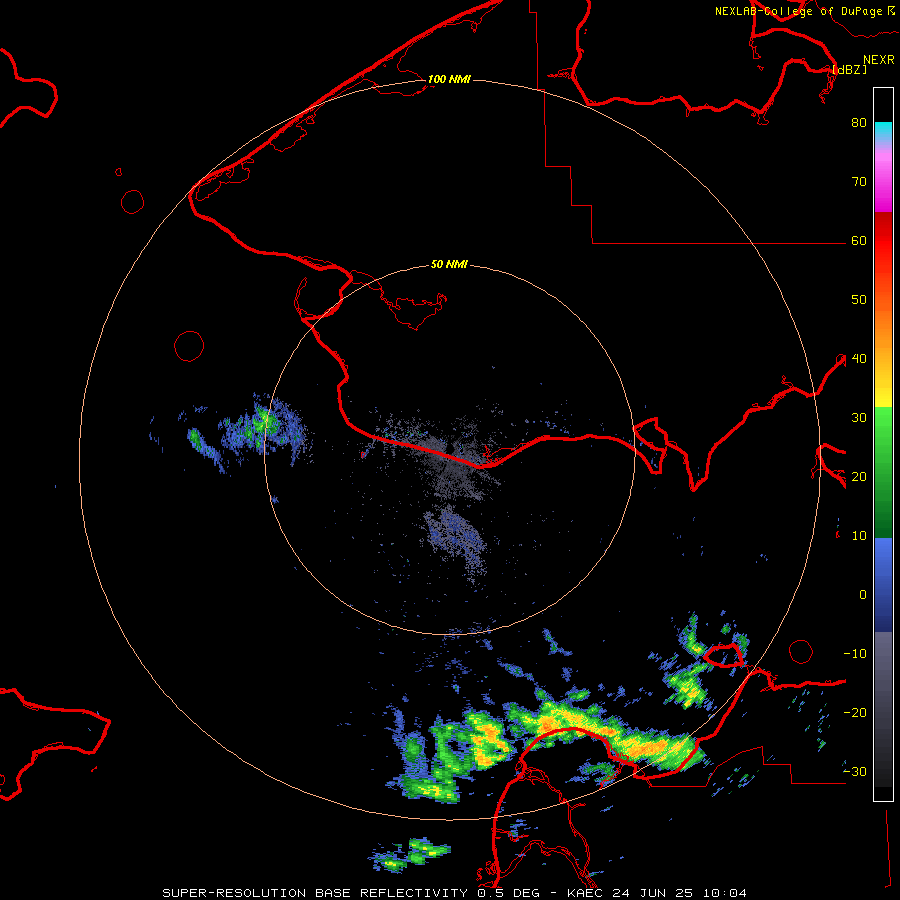Click the dBZ reflectivity color scale bar
The image size is (900, 900).
pos(883,444)
